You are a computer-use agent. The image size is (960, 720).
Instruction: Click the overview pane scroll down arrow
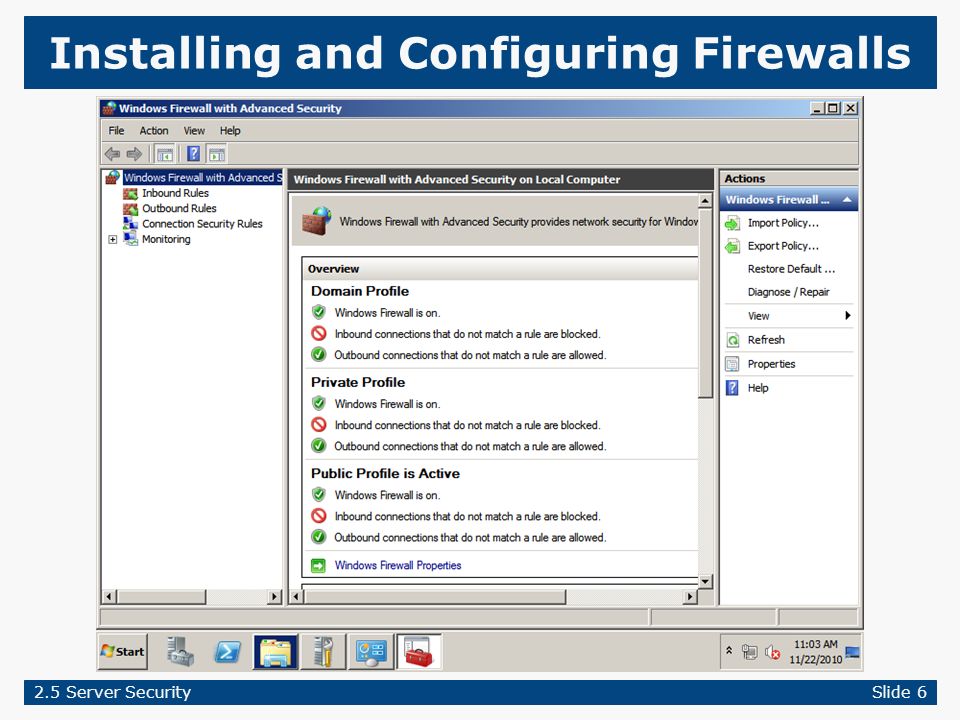(x=705, y=582)
